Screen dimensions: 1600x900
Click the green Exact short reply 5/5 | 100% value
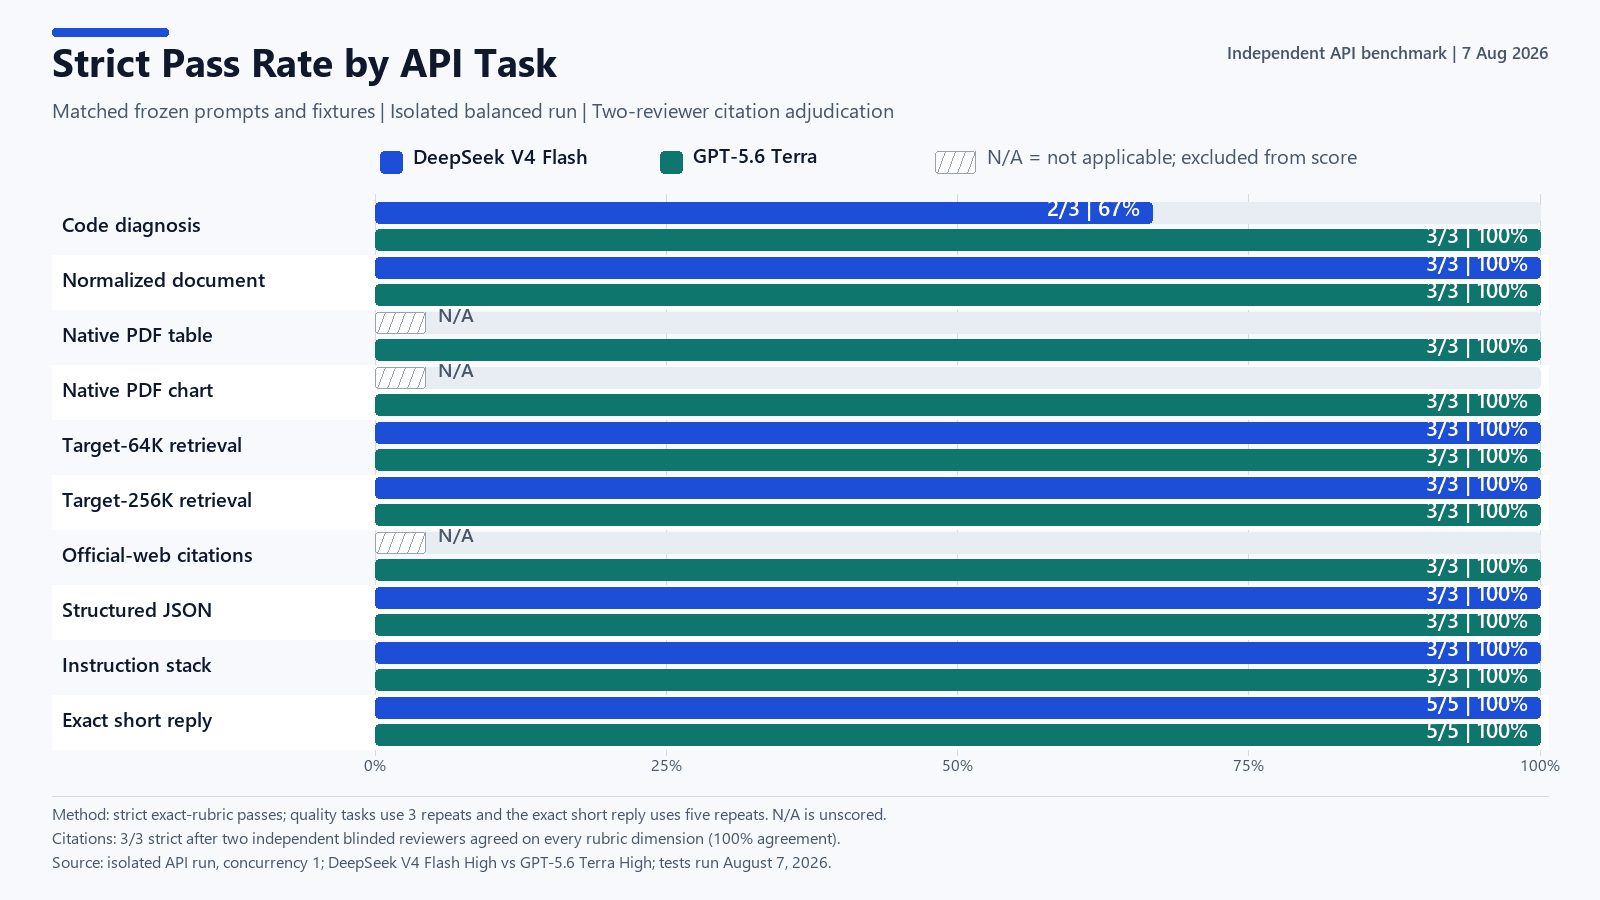tap(1477, 732)
